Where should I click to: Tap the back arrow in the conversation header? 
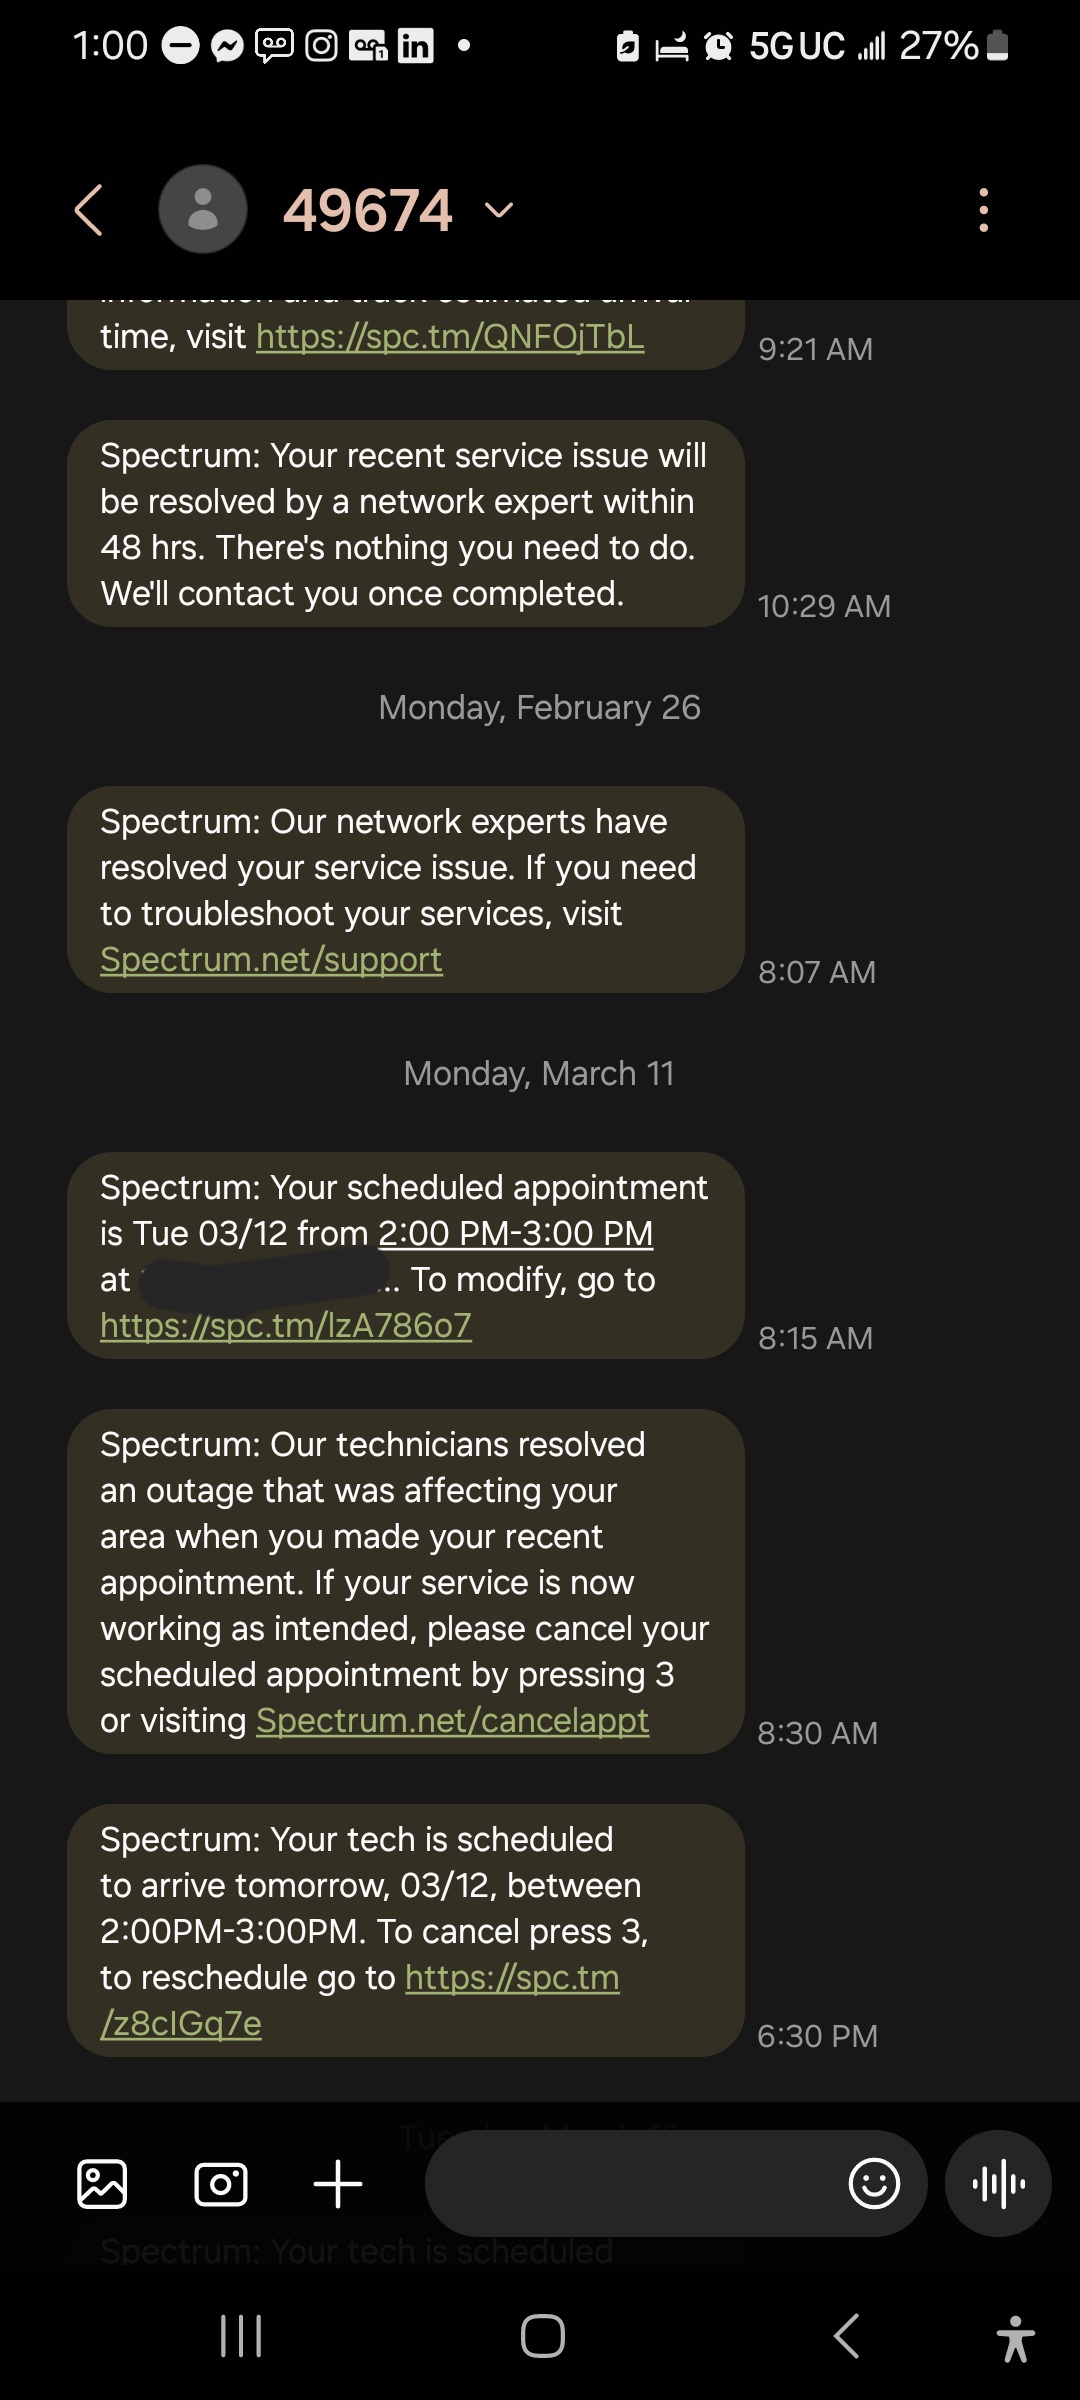(x=89, y=210)
